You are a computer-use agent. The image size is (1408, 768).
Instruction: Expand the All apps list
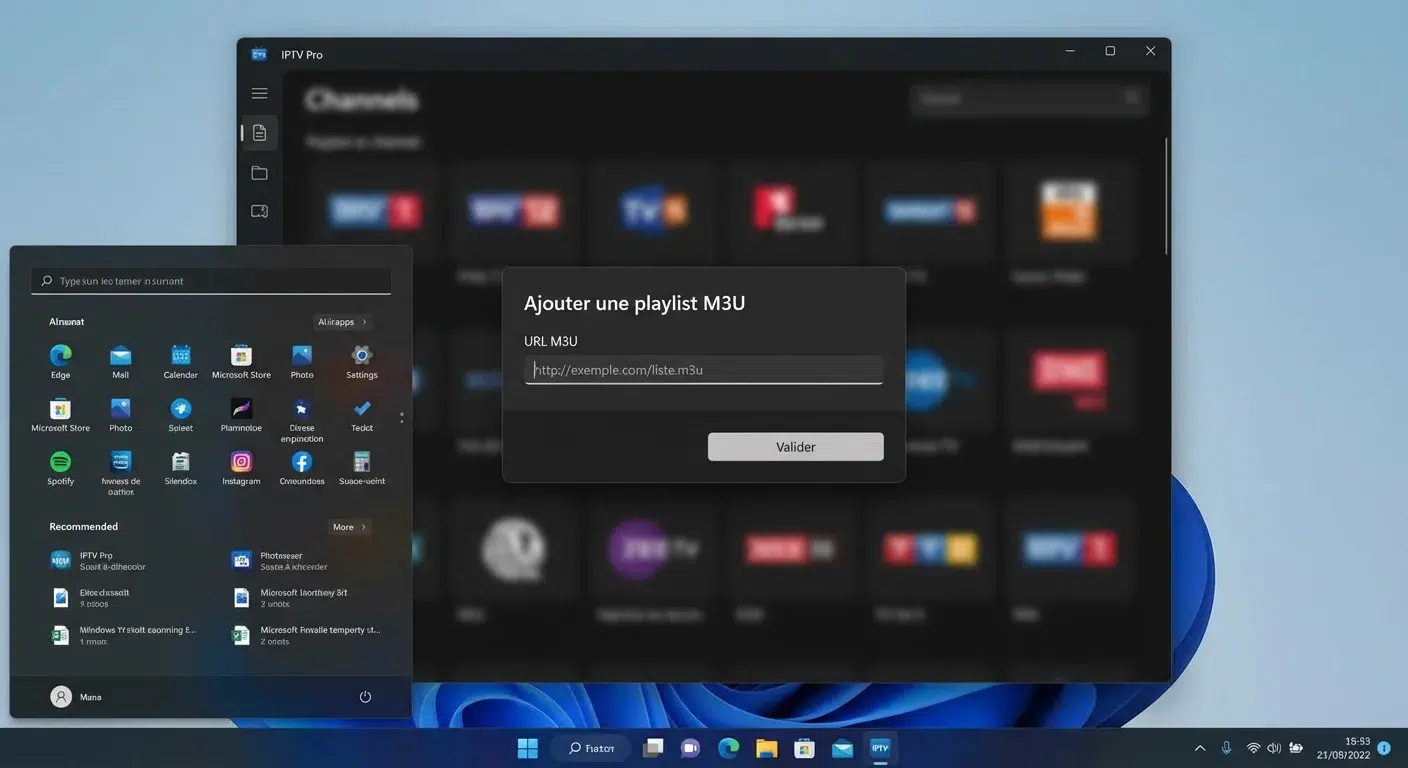[342, 322]
